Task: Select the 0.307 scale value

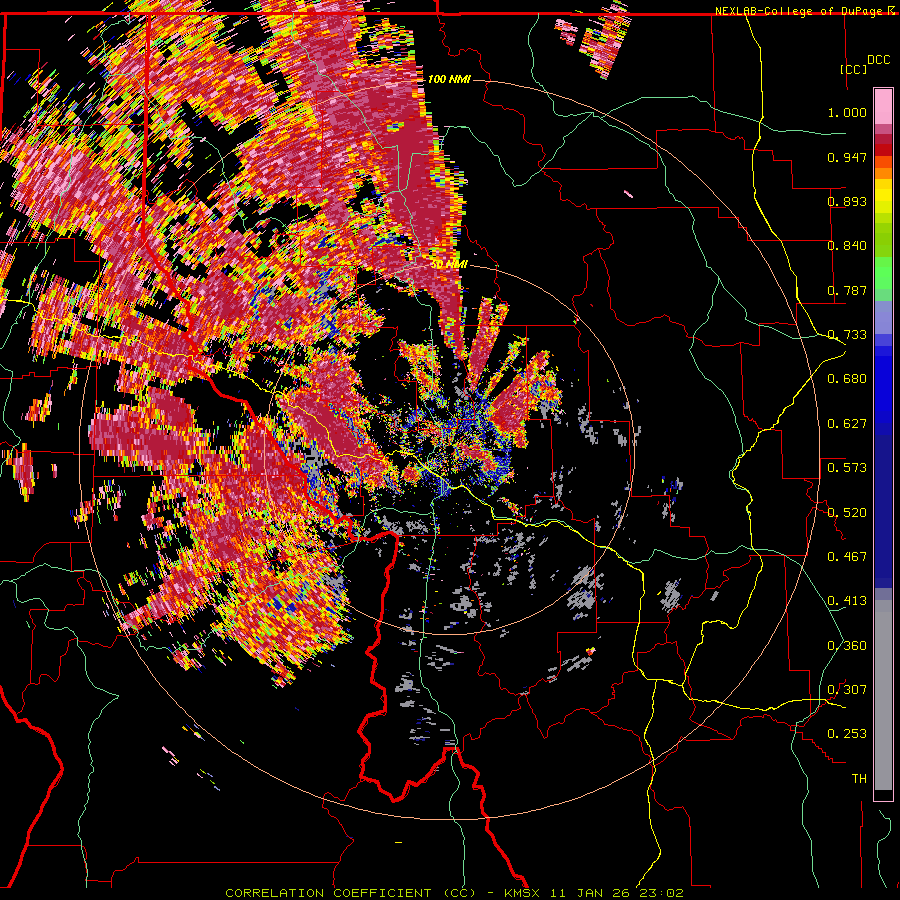Action: (x=847, y=690)
